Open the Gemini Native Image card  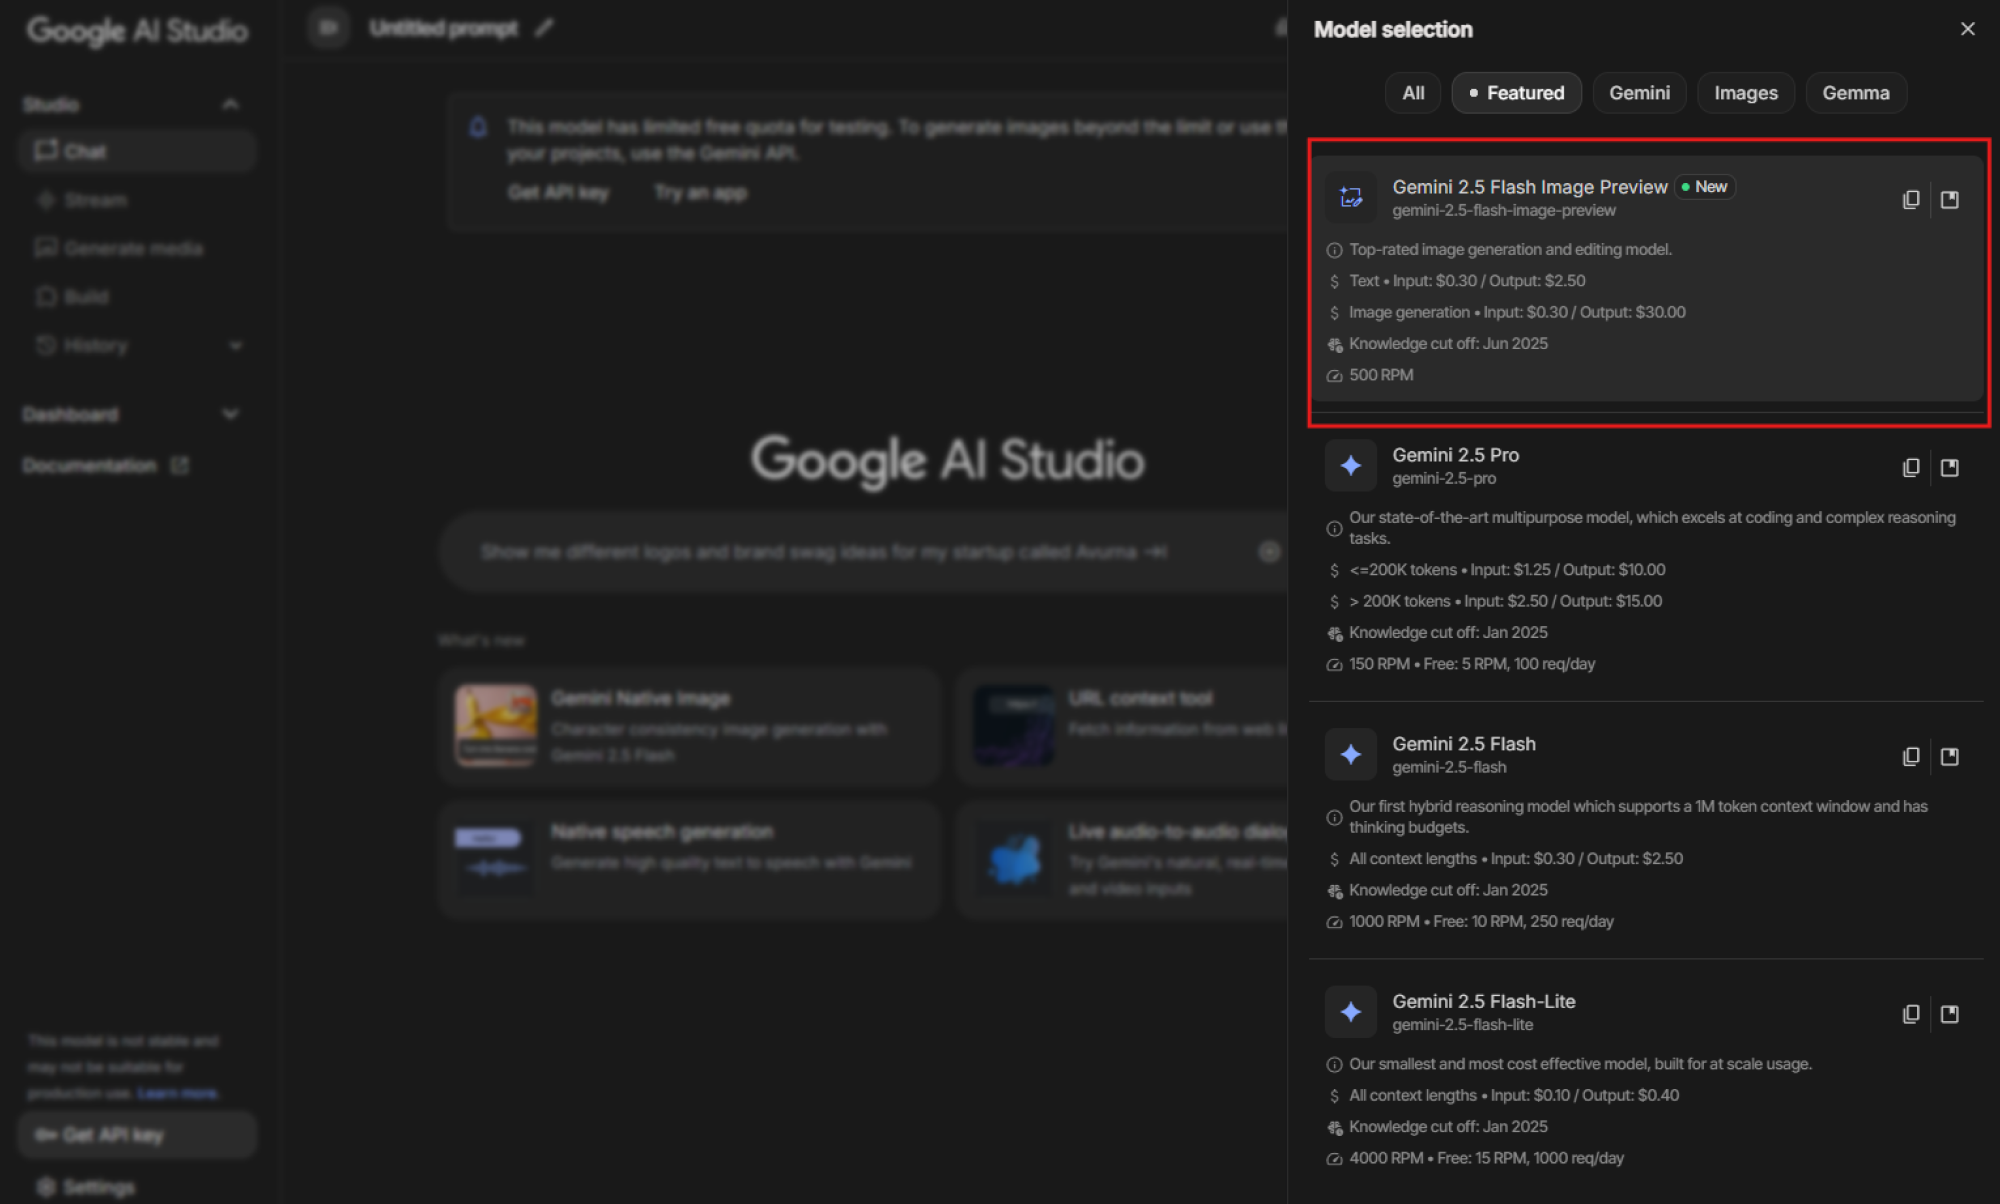click(690, 726)
